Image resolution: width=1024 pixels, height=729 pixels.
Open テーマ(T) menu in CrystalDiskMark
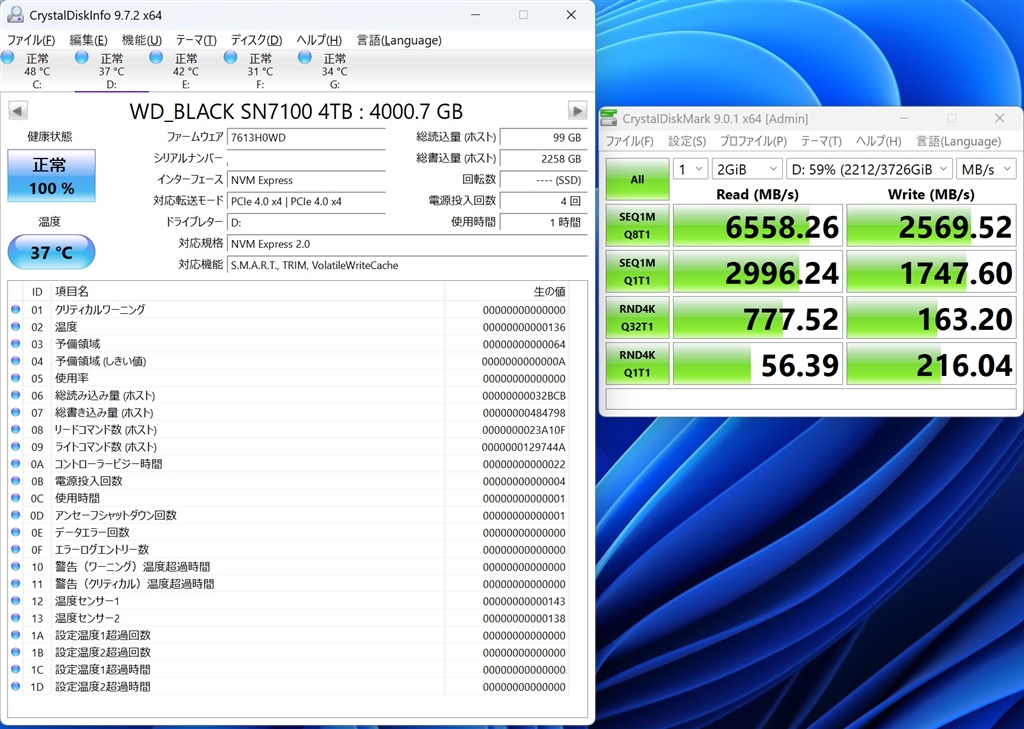click(x=821, y=141)
